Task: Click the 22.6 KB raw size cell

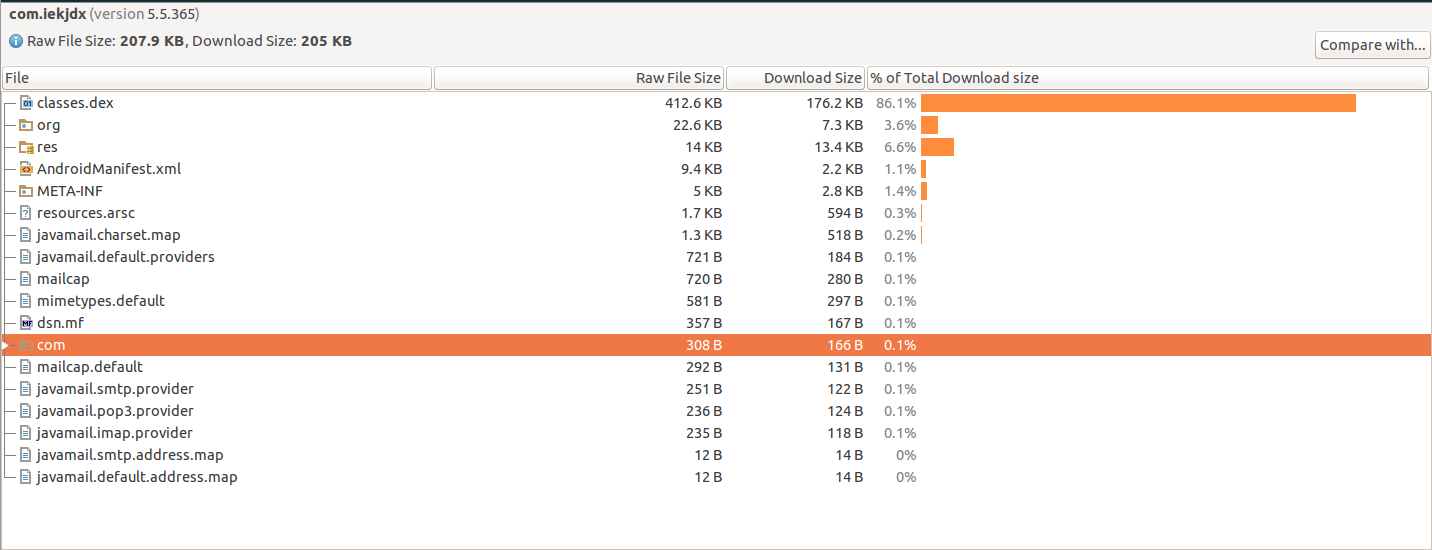Action: (x=697, y=125)
